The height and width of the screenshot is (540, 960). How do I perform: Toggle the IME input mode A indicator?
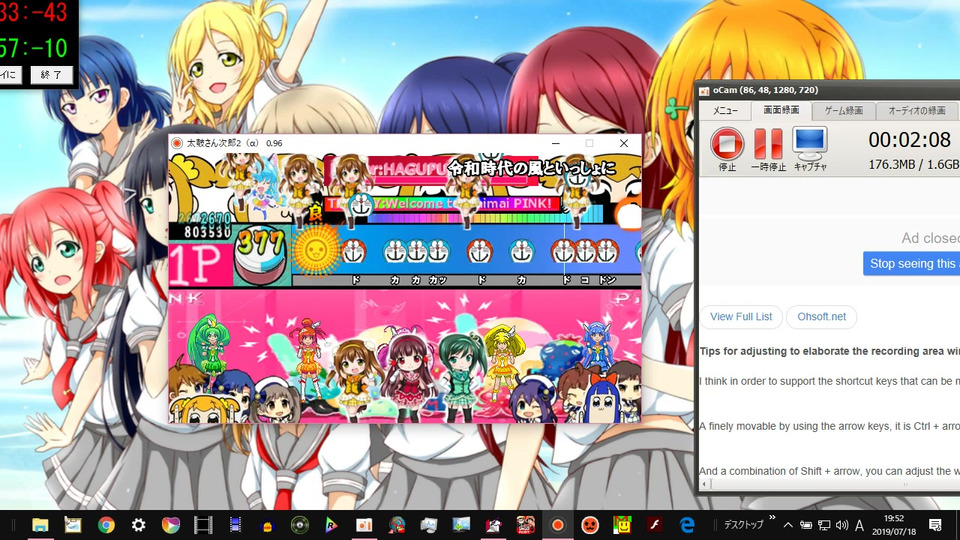pyautogui.click(x=860, y=525)
